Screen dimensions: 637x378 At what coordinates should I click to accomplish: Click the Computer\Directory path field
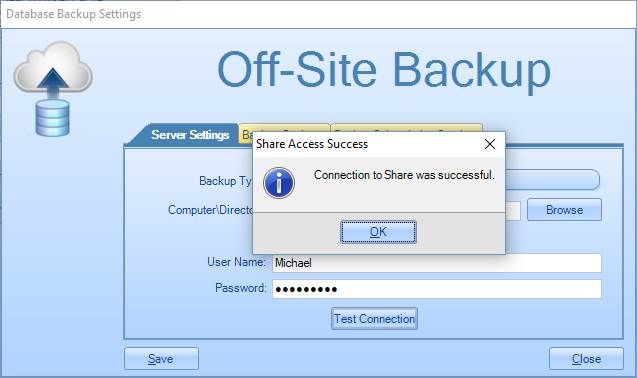(x=513, y=211)
